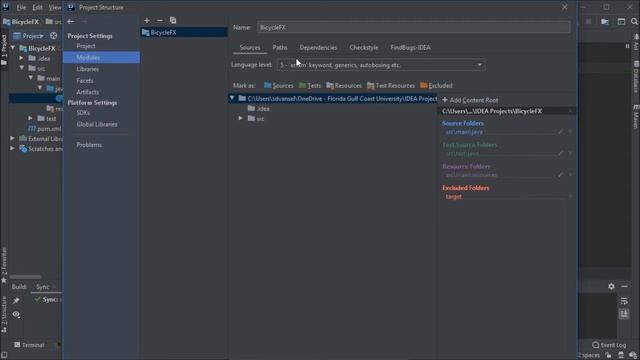640x360 pixels.
Task: Switch to the Paths tab
Action: [x=280, y=47]
